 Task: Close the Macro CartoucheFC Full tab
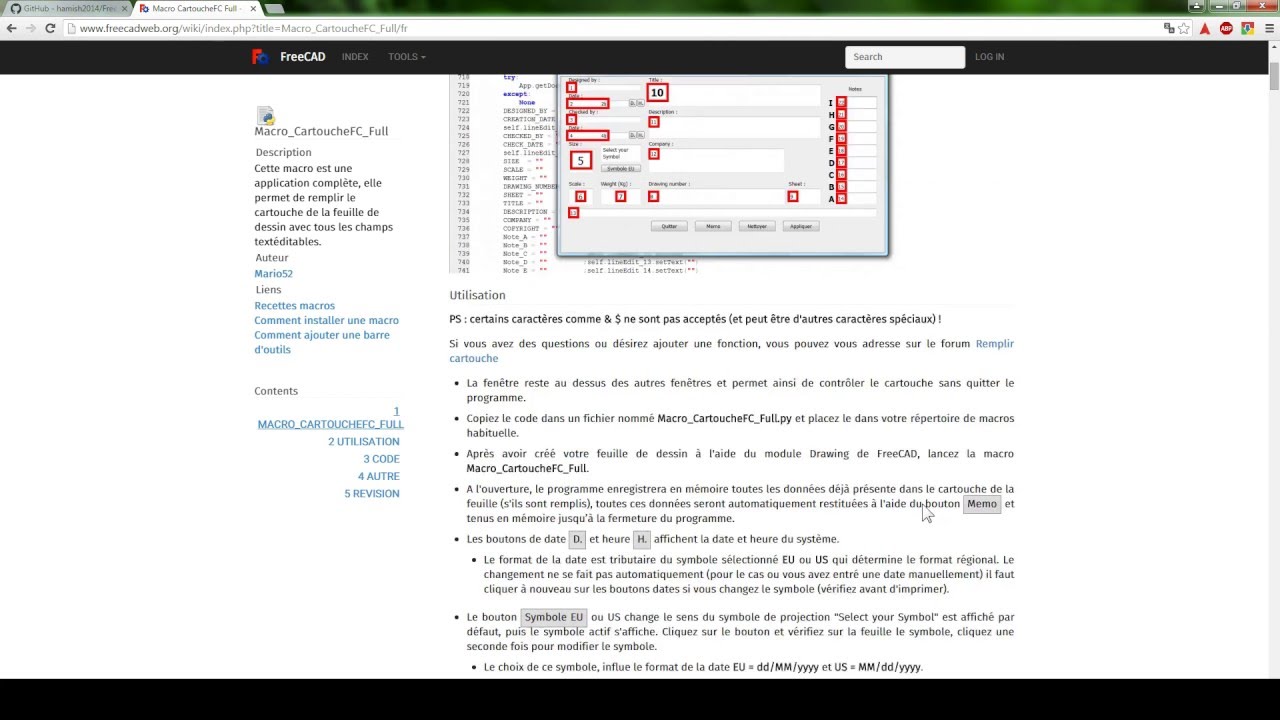[253, 9]
